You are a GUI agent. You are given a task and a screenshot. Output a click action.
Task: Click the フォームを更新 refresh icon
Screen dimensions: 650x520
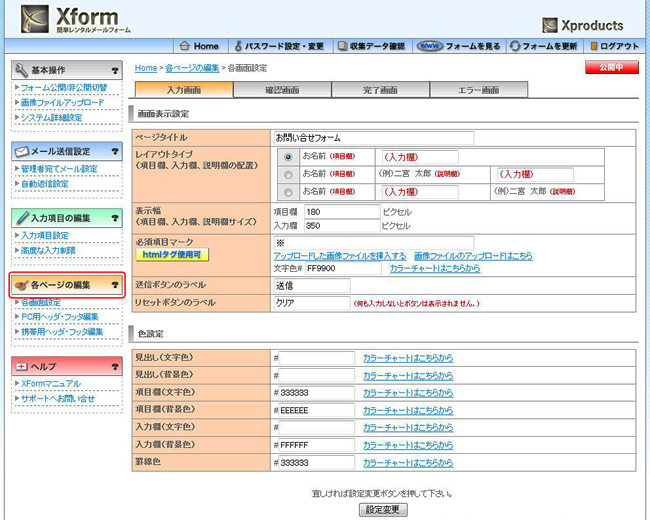pos(515,46)
